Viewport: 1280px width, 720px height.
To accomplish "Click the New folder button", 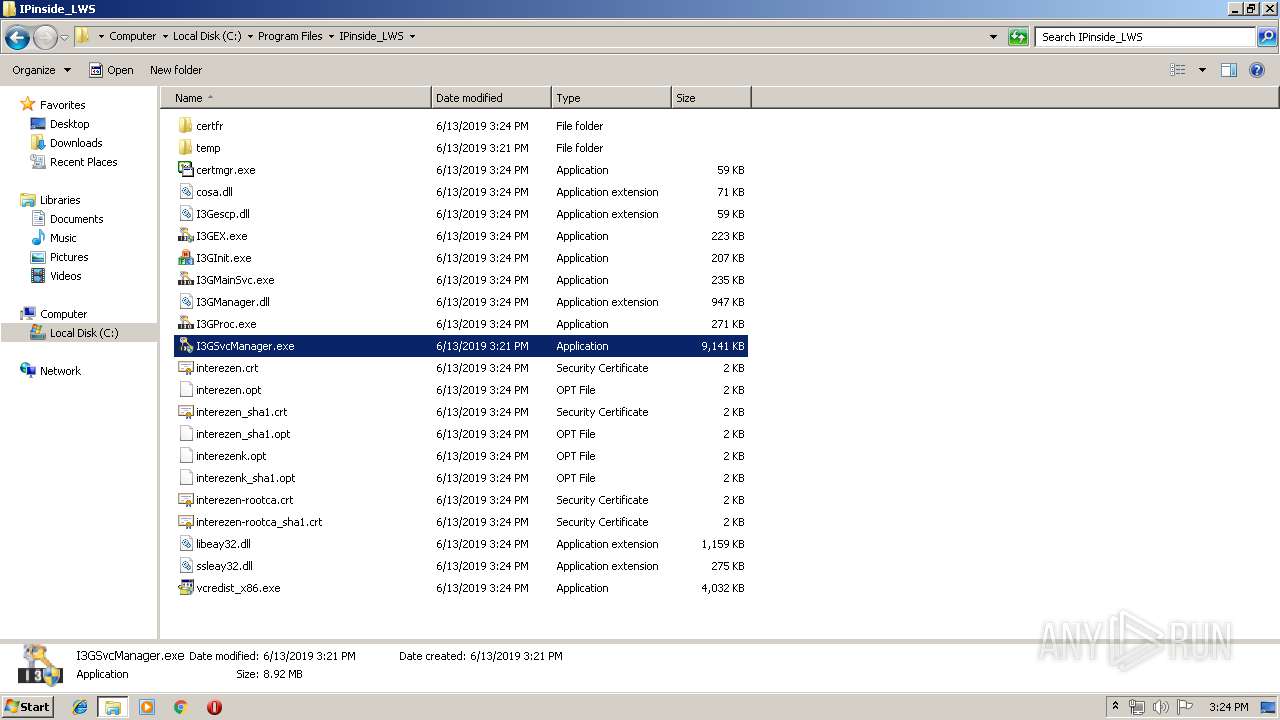I will tap(176, 70).
